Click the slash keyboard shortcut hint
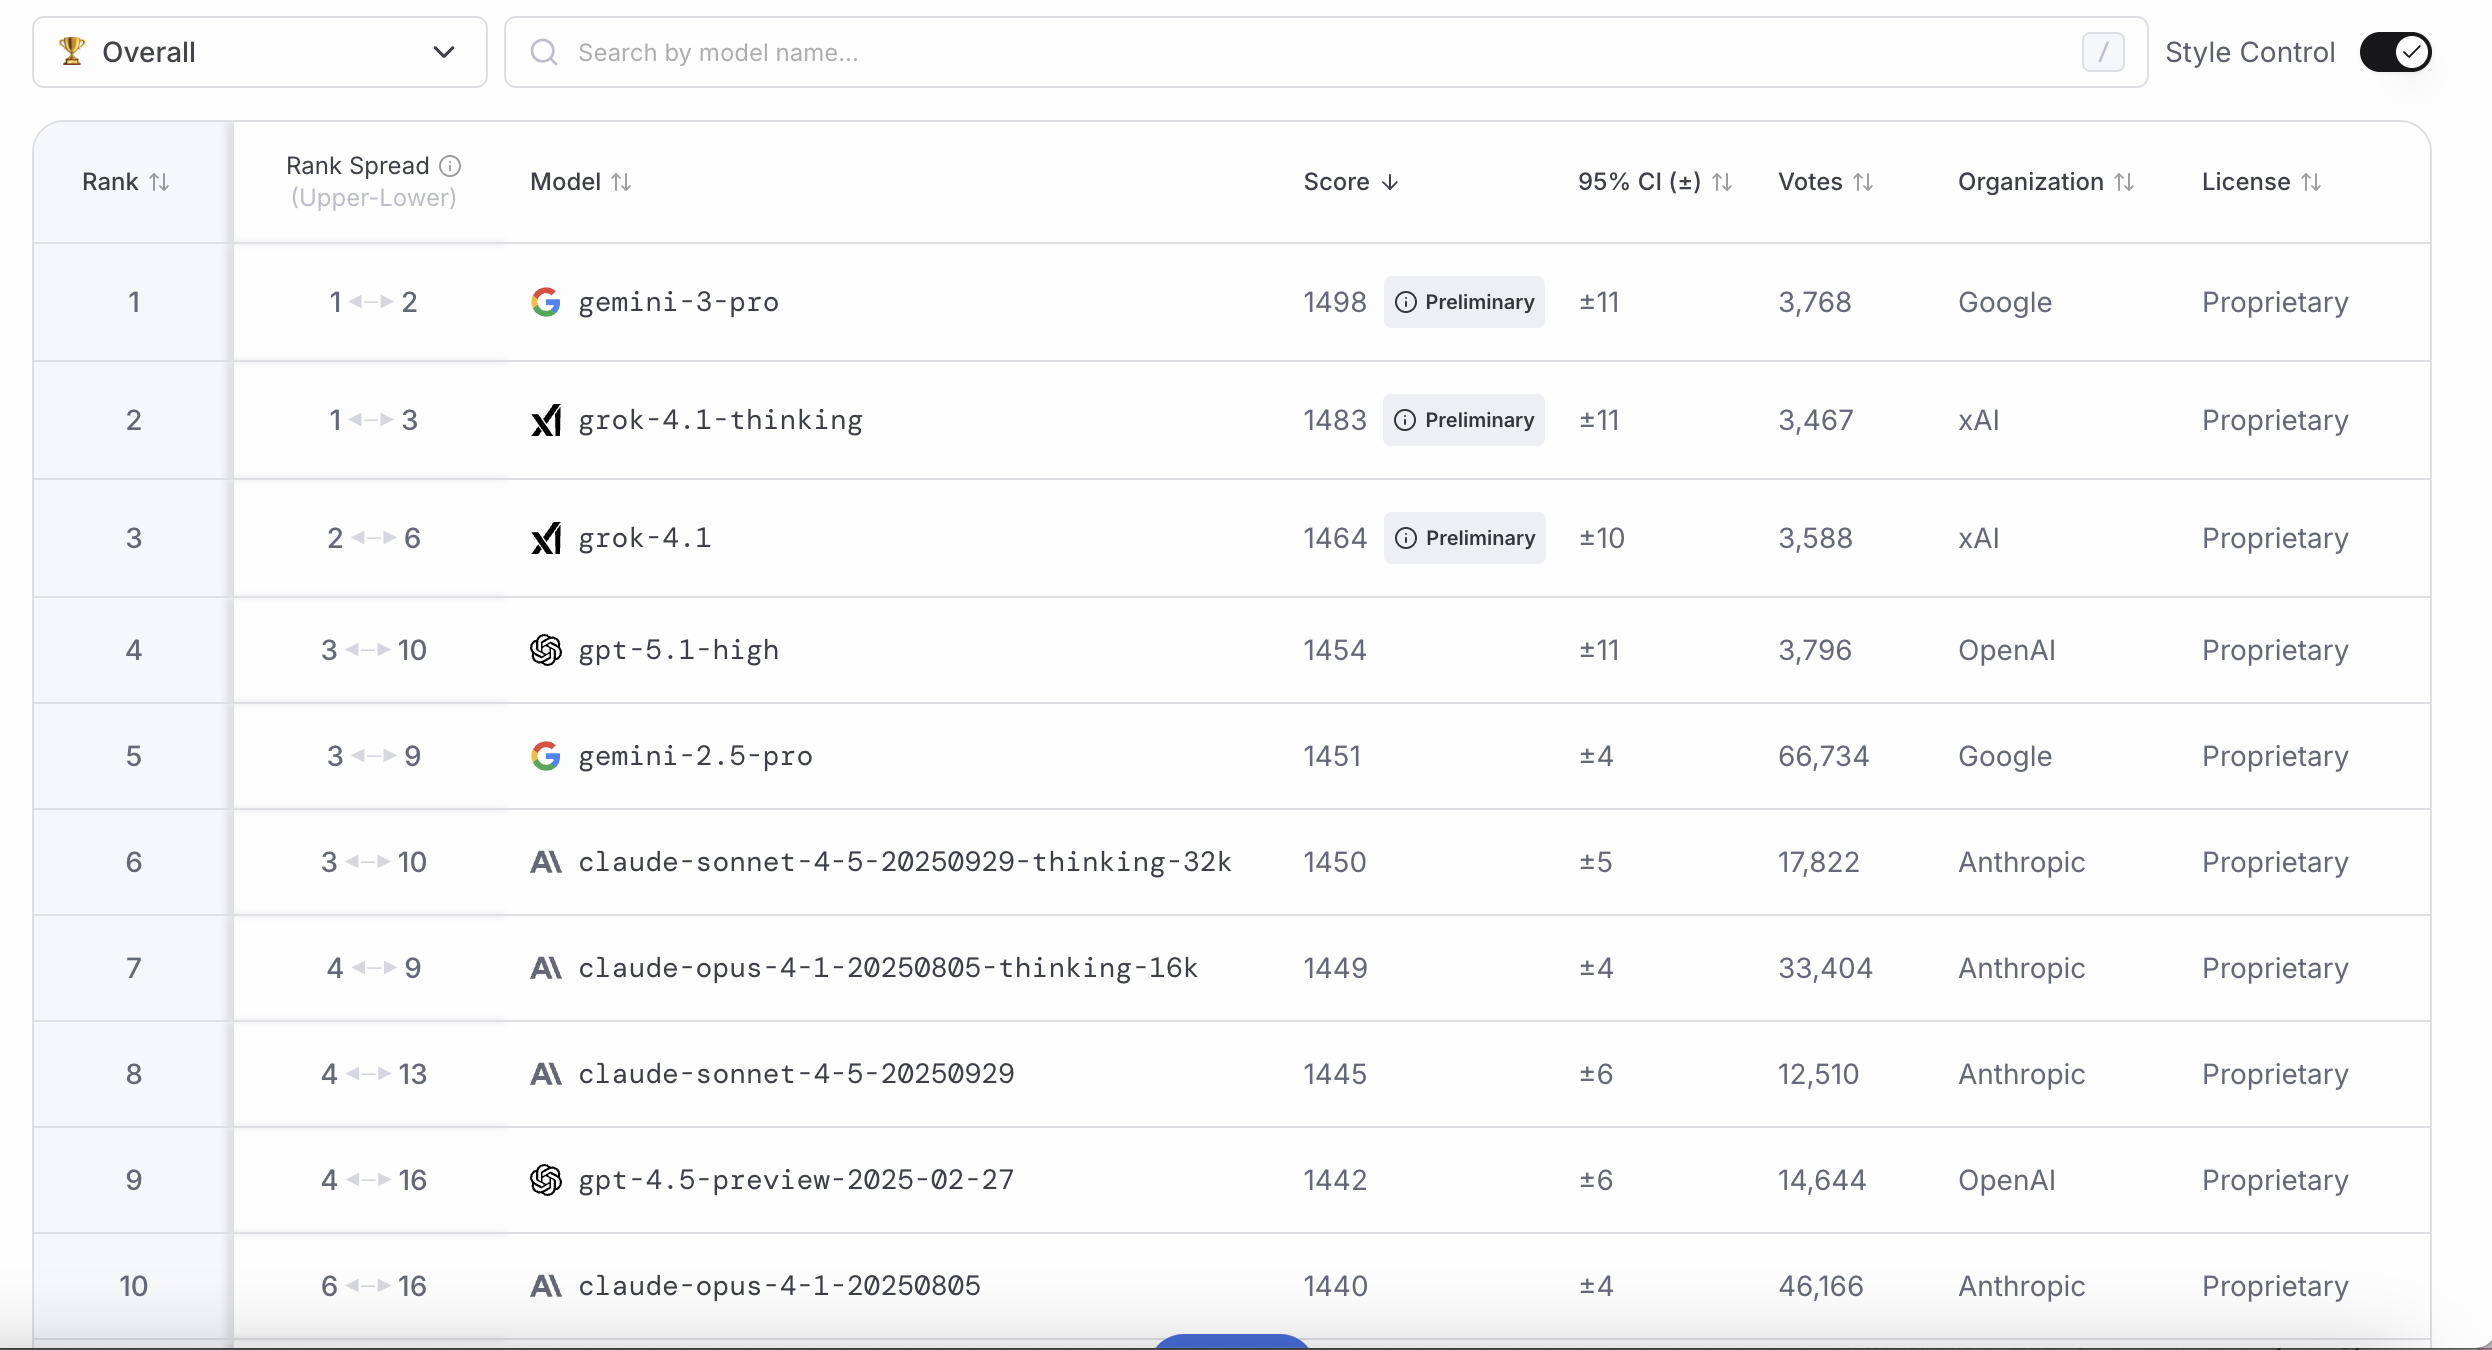The image size is (2492, 1350). pyautogui.click(x=2102, y=52)
